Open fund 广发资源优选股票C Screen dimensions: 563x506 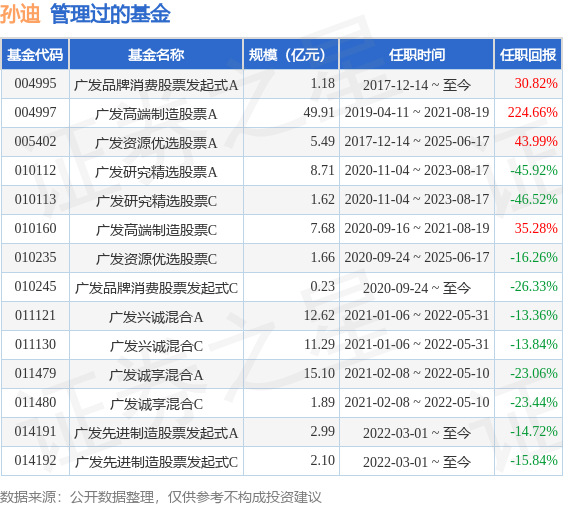pyautogui.click(x=156, y=259)
